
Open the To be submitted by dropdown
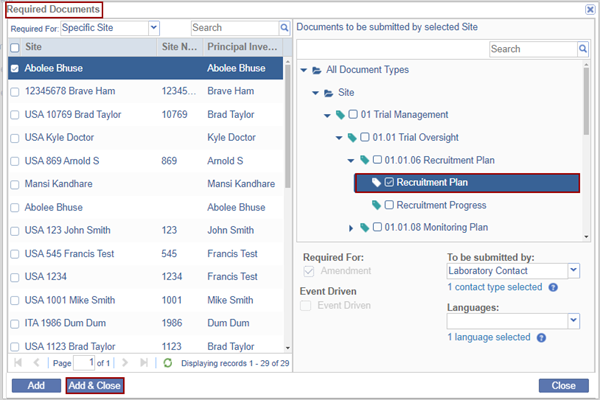point(573,270)
